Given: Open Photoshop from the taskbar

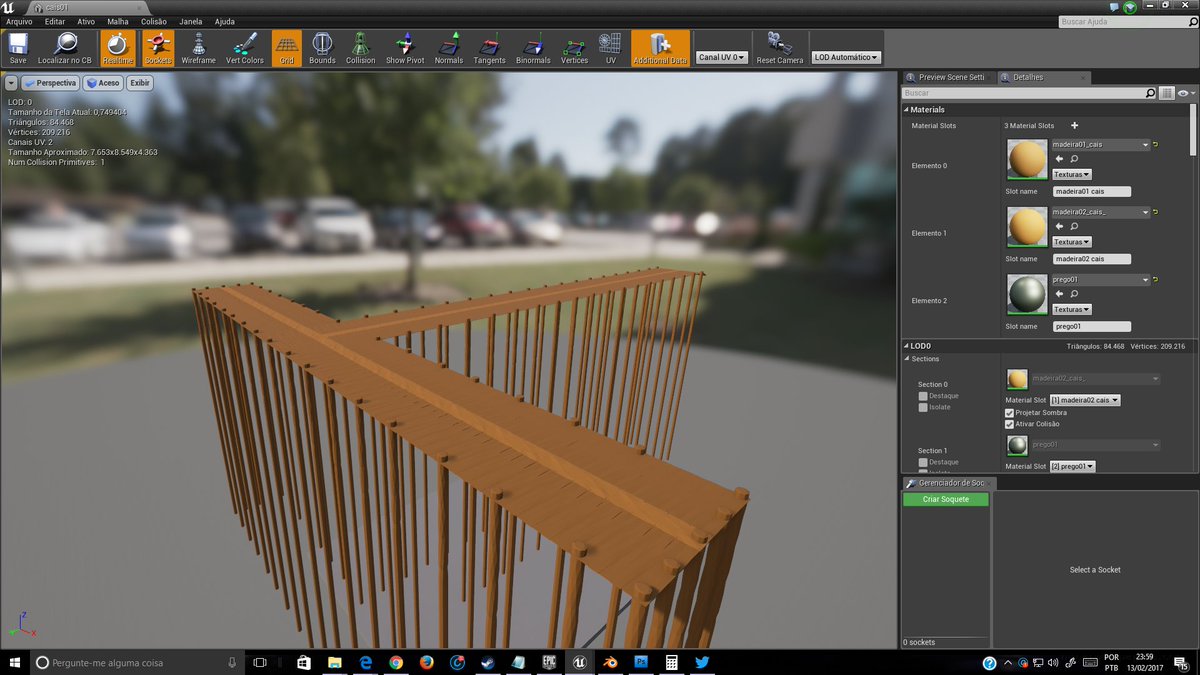Looking at the screenshot, I should [x=641, y=662].
